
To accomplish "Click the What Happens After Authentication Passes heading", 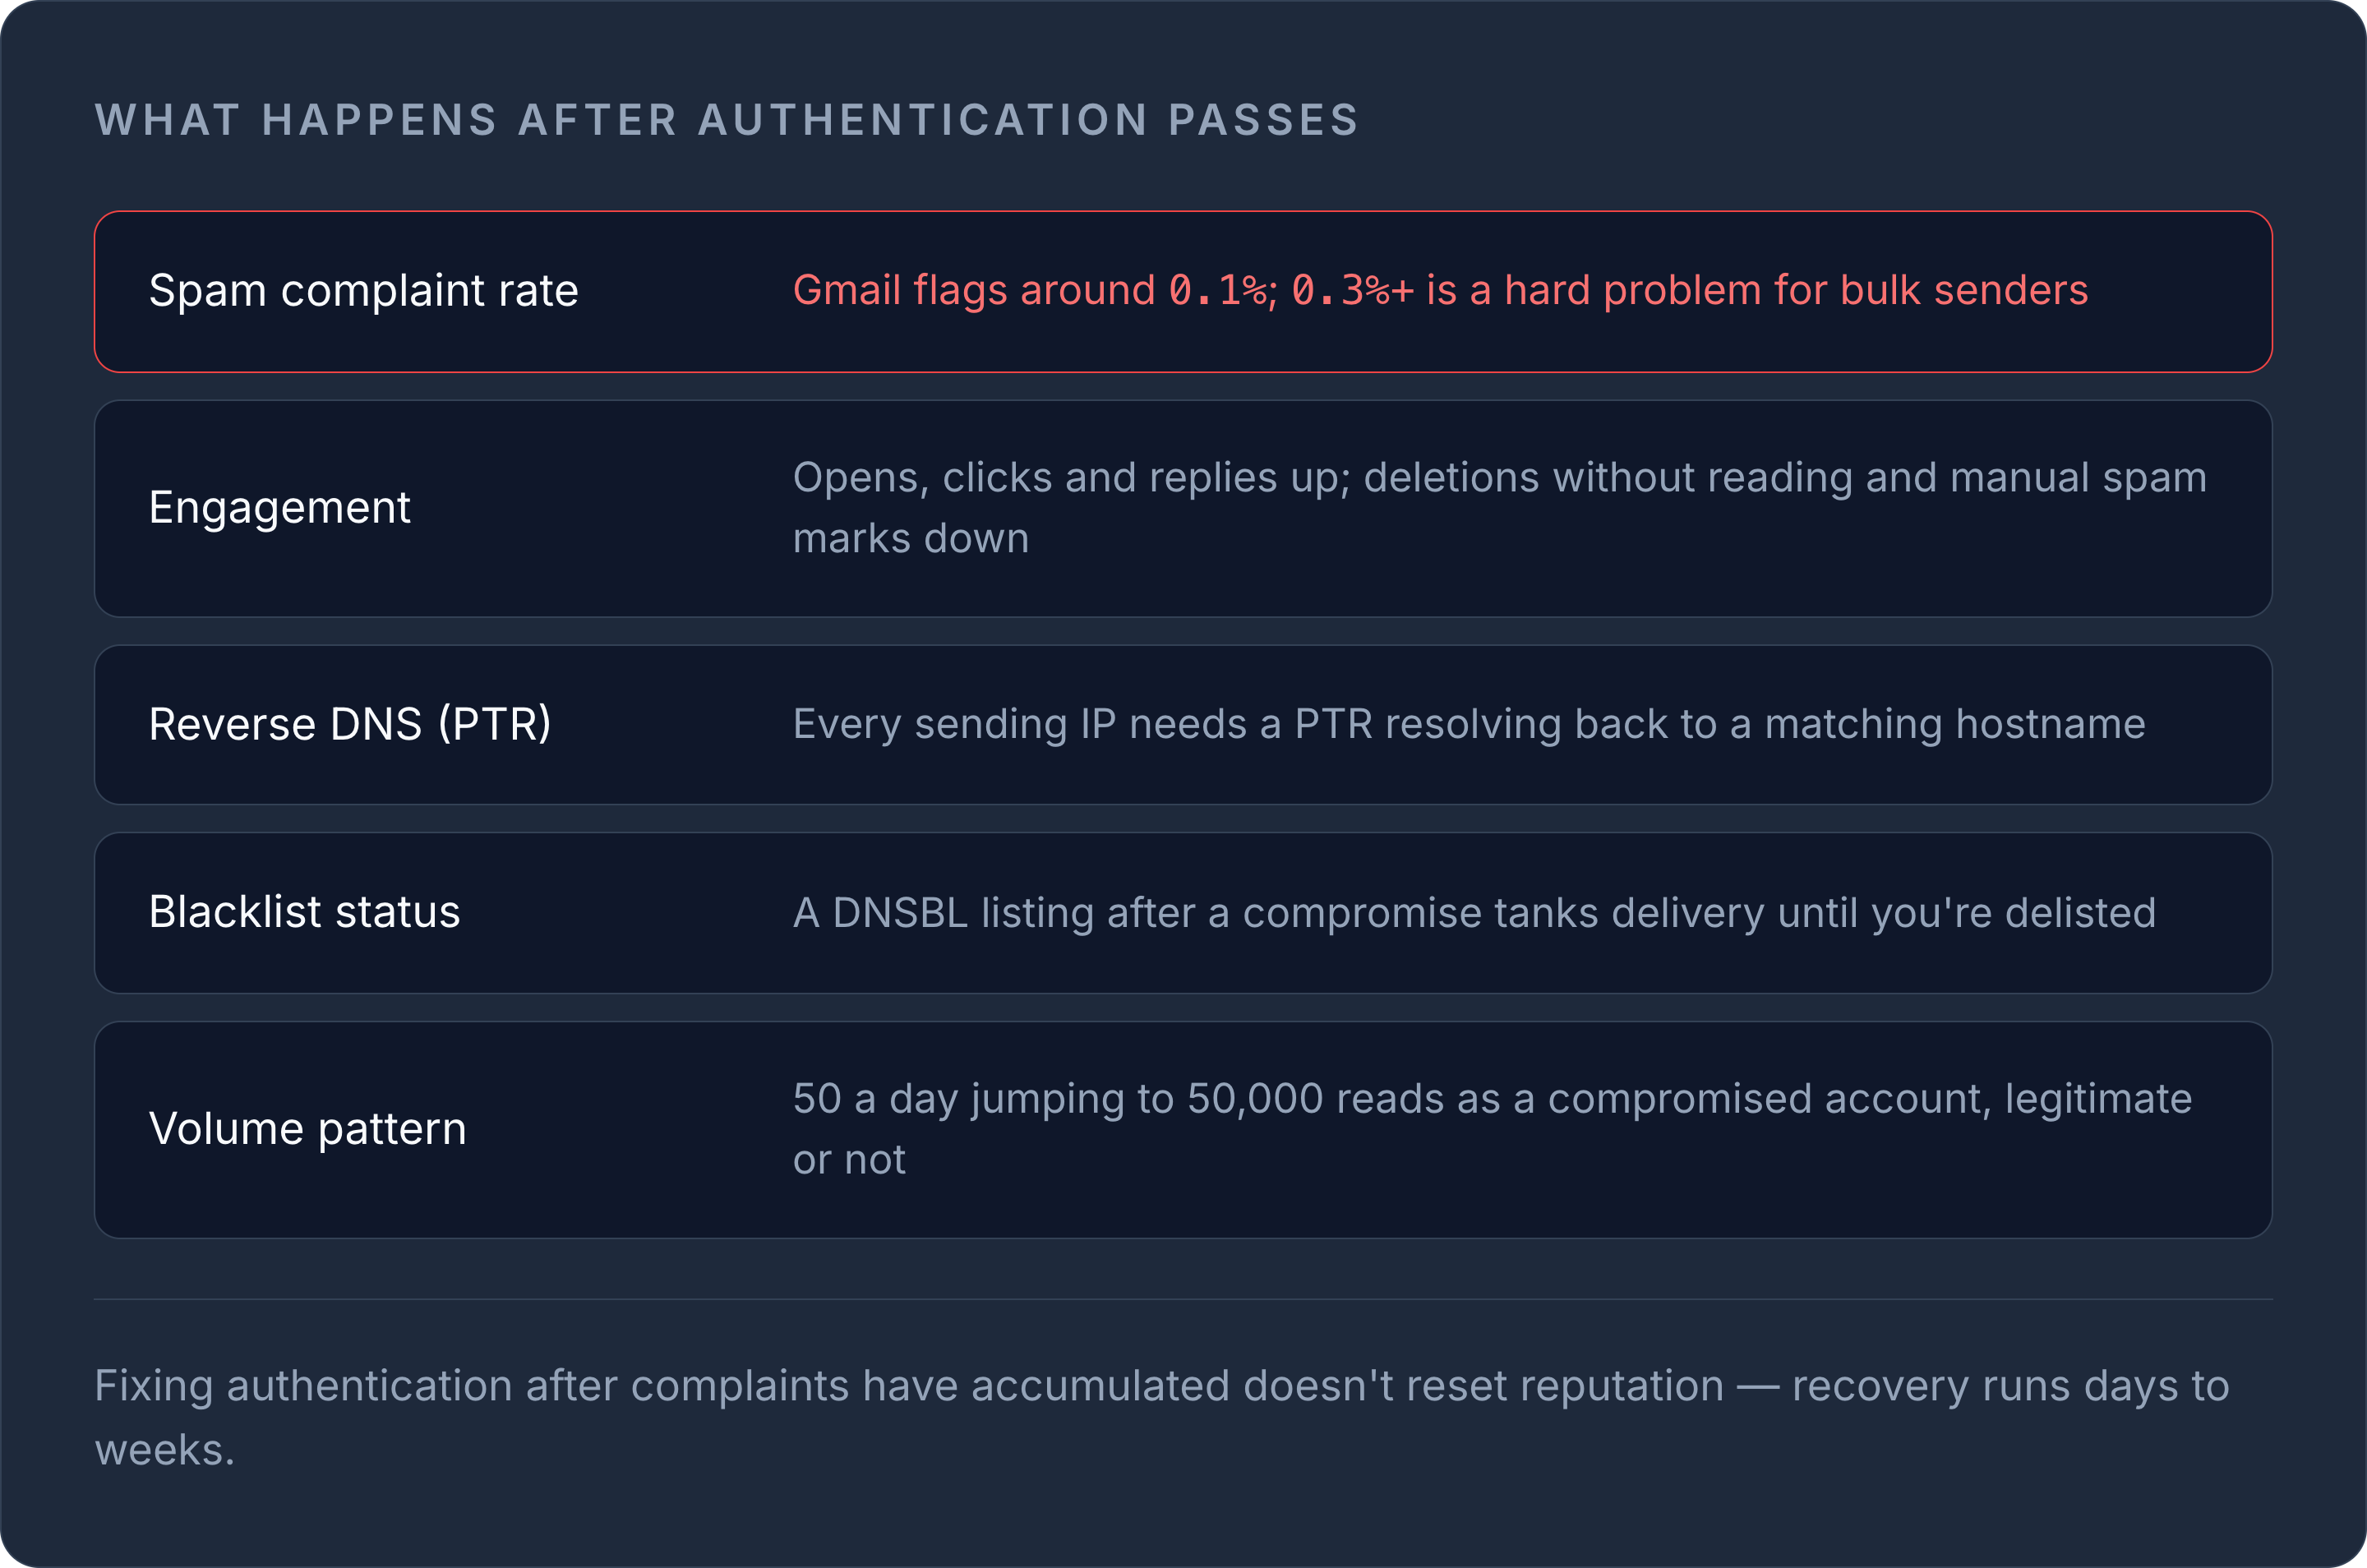I will click(x=727, y=120).
